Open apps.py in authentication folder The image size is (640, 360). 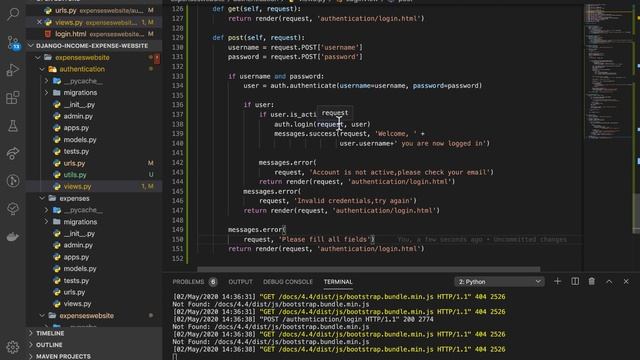[94, 128]
